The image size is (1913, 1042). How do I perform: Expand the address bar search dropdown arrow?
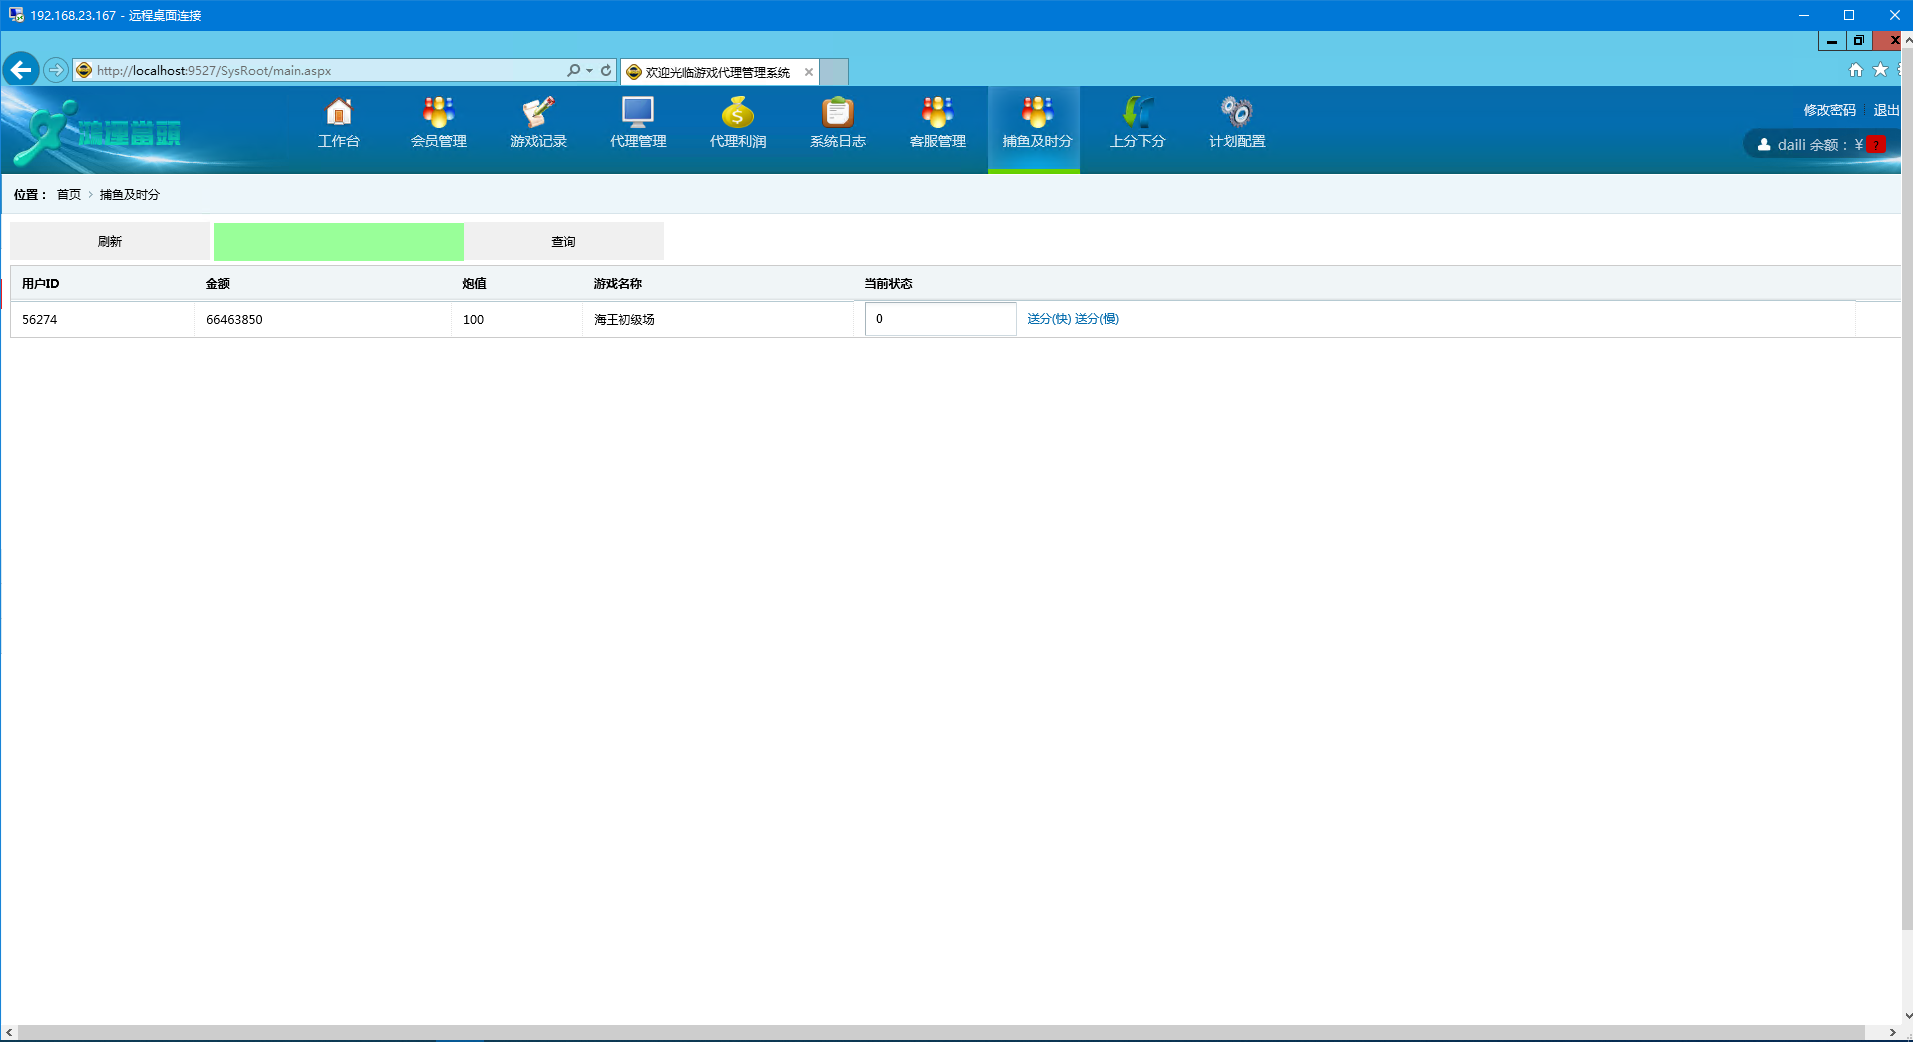(x=589, y=71)
